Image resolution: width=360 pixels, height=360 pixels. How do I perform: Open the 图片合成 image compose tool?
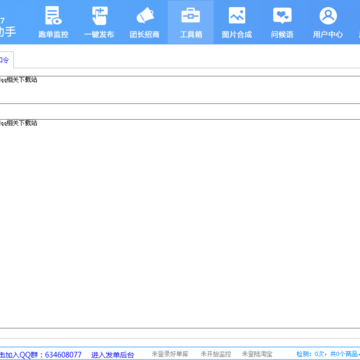click(237, 22)
